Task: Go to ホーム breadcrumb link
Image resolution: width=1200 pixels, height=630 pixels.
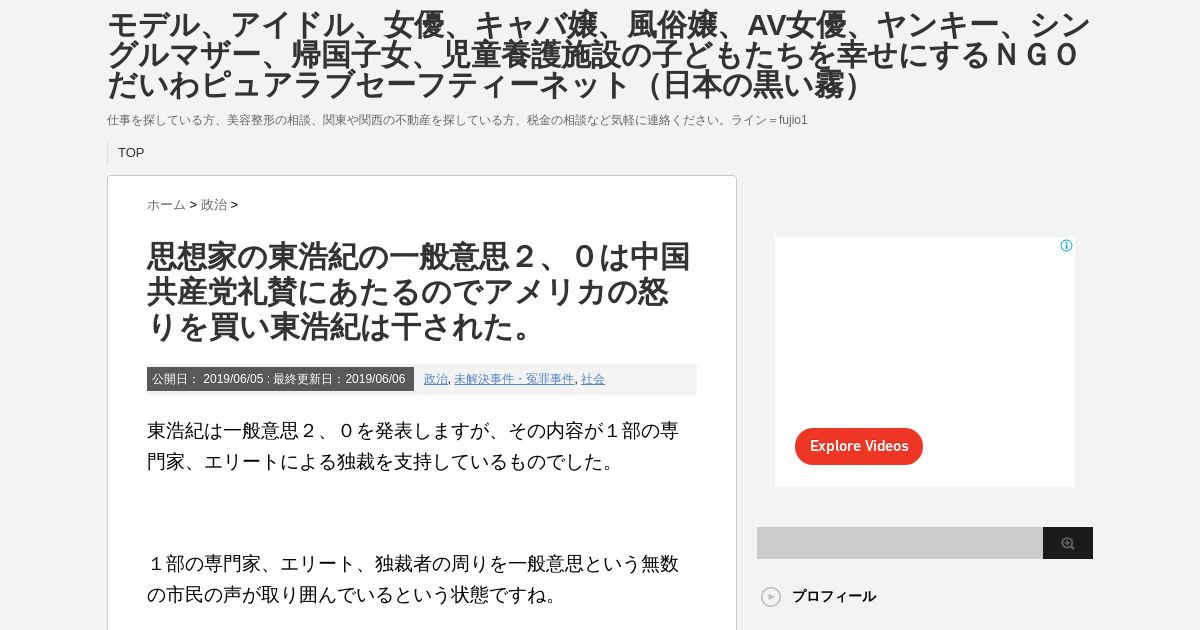Action: click(x=166, y=205)
